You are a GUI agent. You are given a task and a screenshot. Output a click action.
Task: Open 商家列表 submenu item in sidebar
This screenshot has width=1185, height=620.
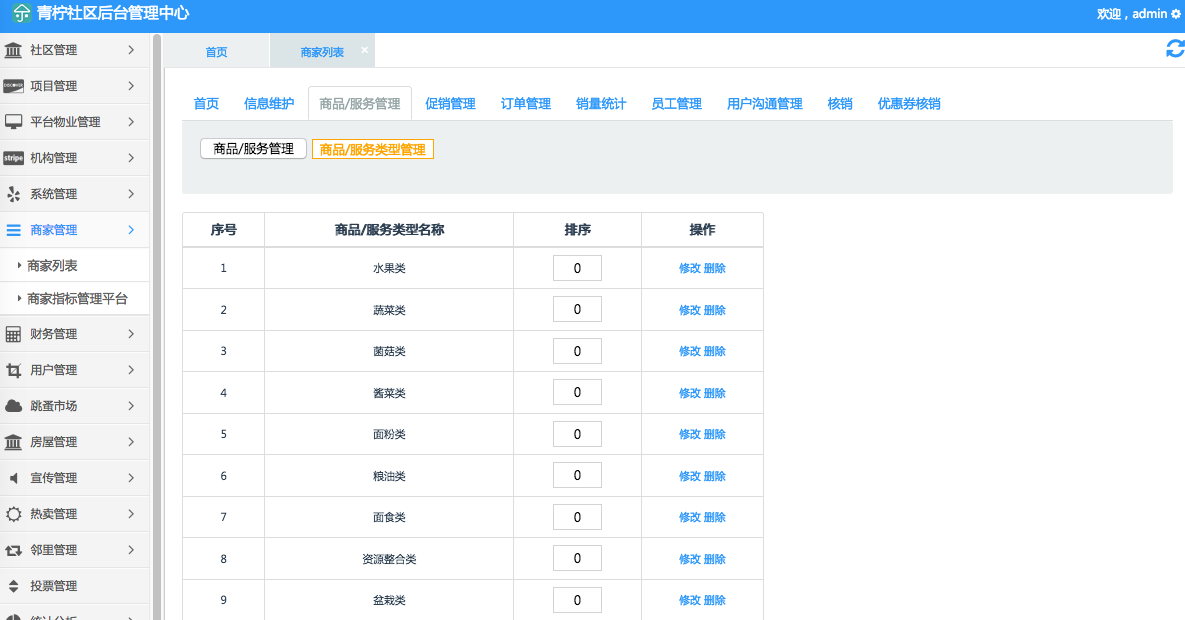[x=74, y=265]
